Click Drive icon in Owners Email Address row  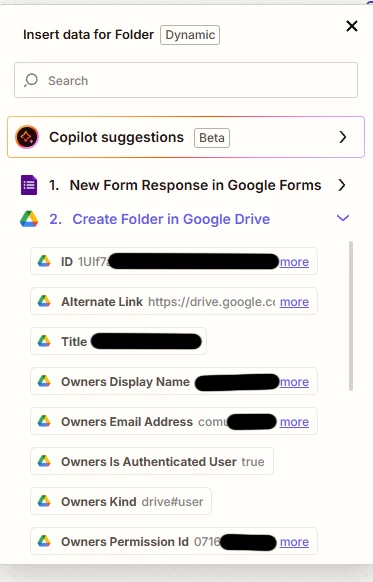[x=44, y=421]
